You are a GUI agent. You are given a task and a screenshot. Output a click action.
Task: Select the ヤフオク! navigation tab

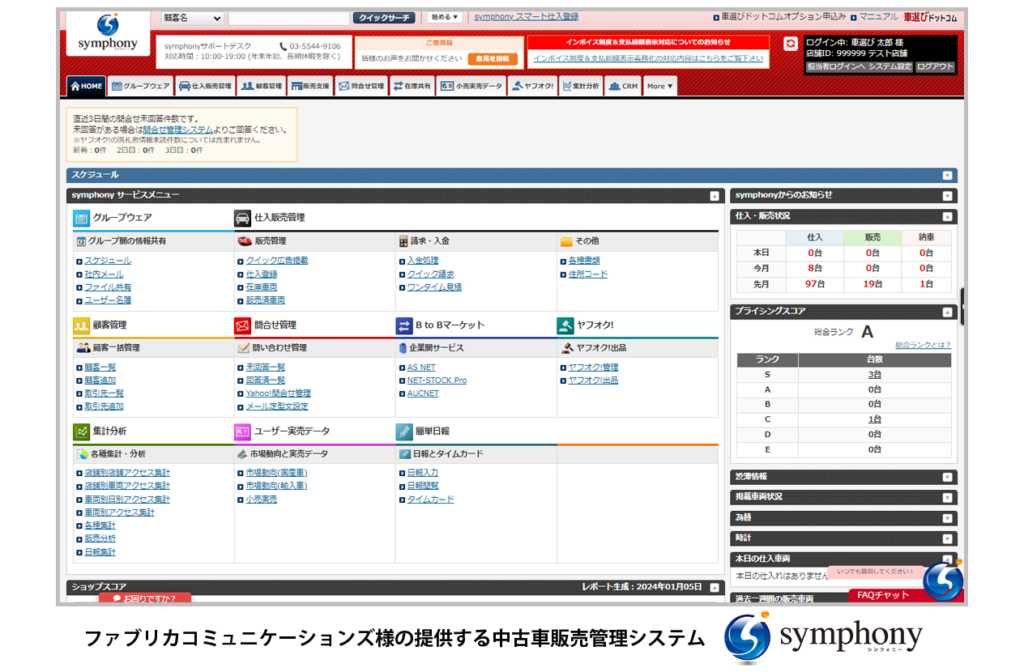pos(533,86)
